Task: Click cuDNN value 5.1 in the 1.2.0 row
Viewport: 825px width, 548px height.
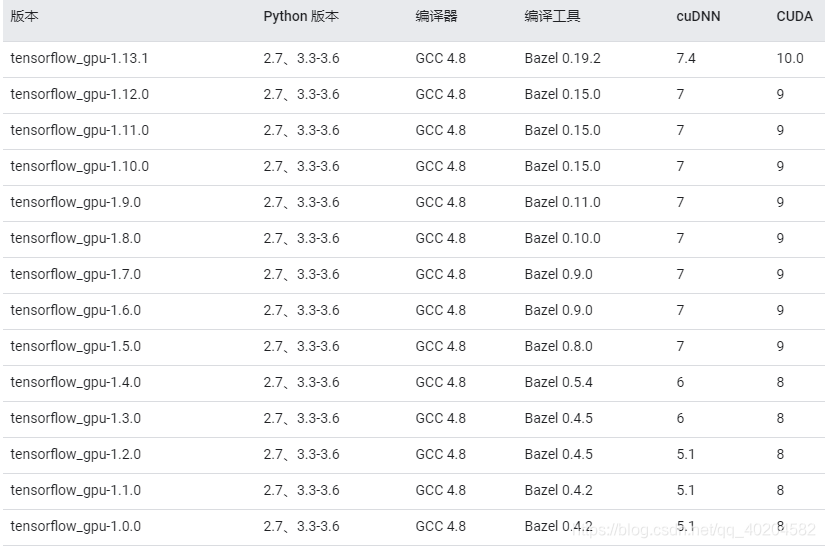Action: click(x=686, y=454)
